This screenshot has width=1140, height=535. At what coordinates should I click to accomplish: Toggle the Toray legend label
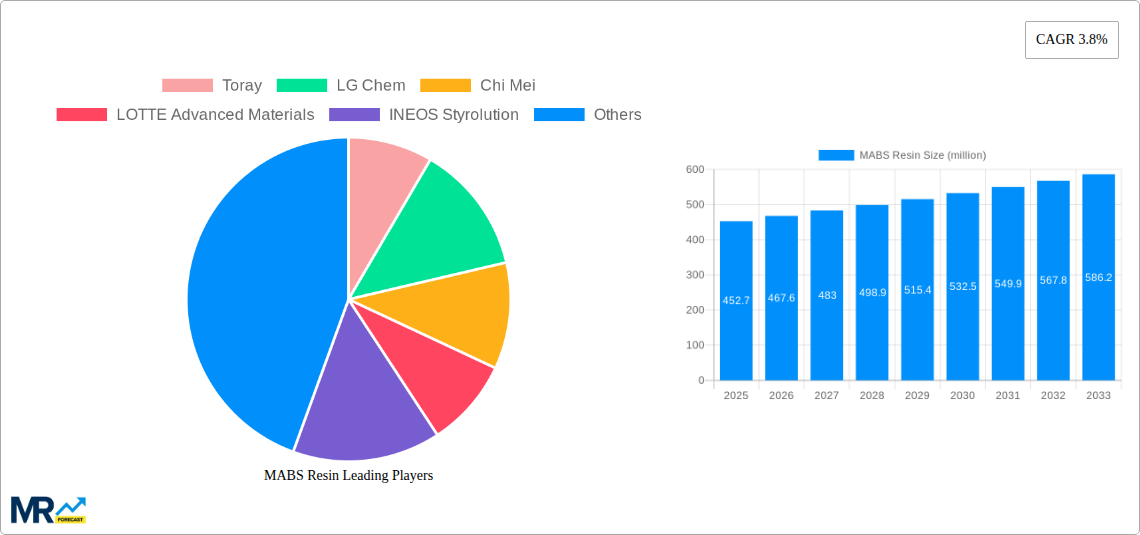point(242,85)
